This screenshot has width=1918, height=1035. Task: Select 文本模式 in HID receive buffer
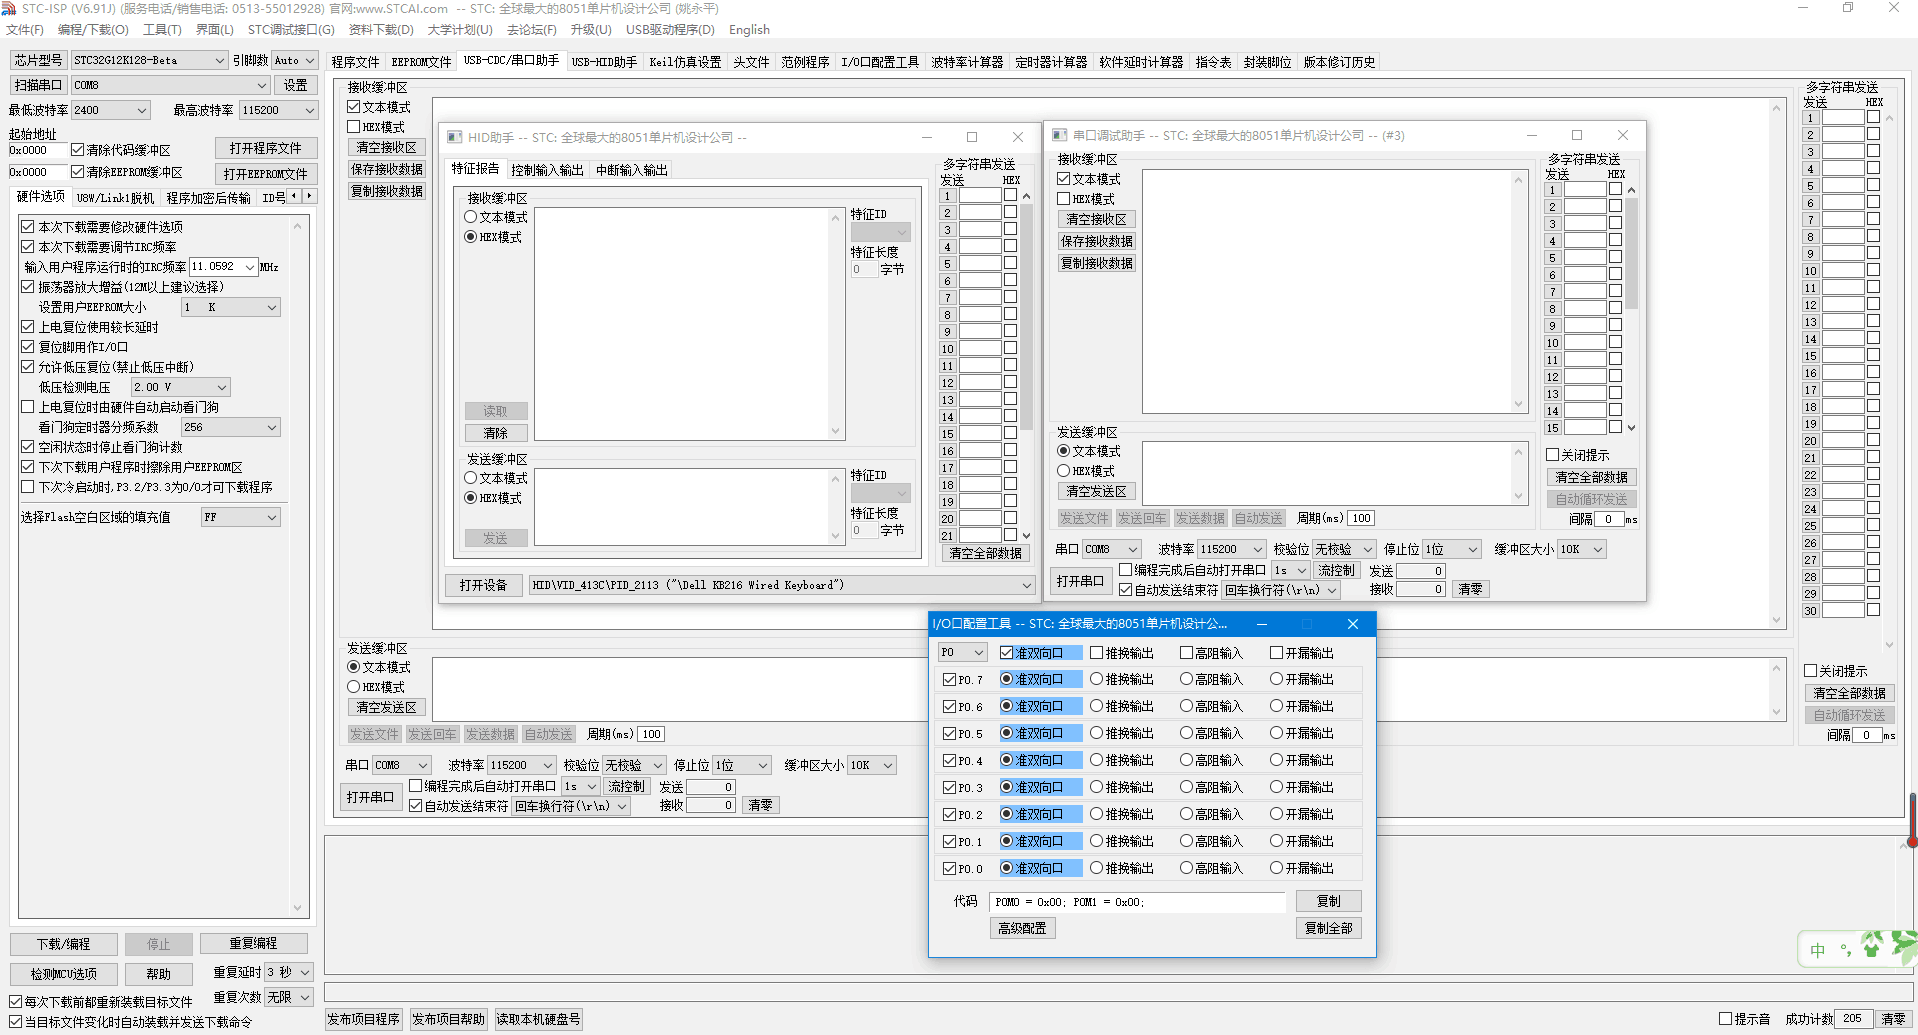[x=471, y=217]
